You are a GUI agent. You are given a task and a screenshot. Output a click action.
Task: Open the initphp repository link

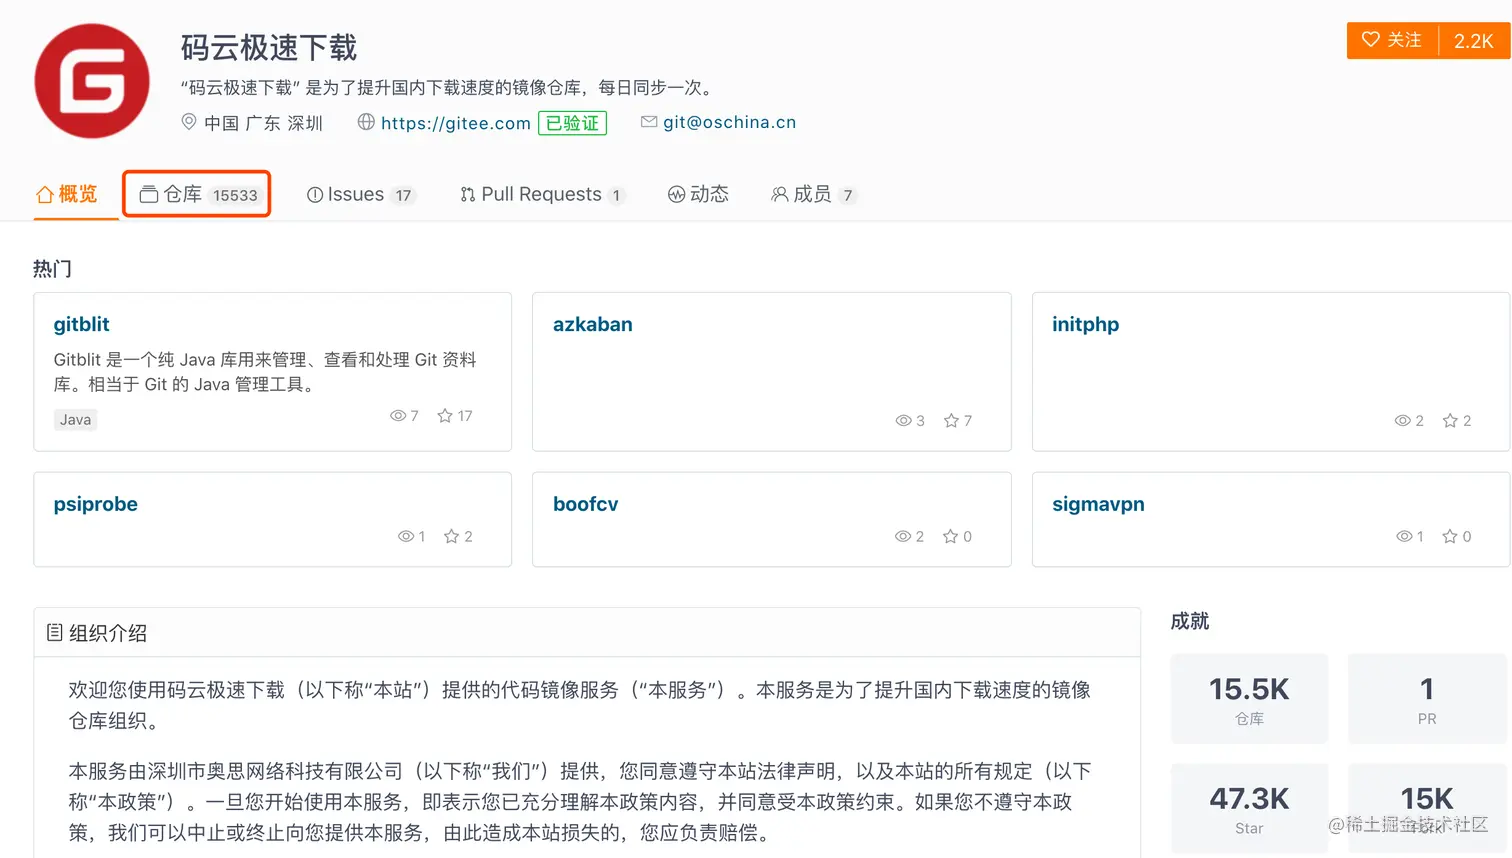click(1085, 324)
